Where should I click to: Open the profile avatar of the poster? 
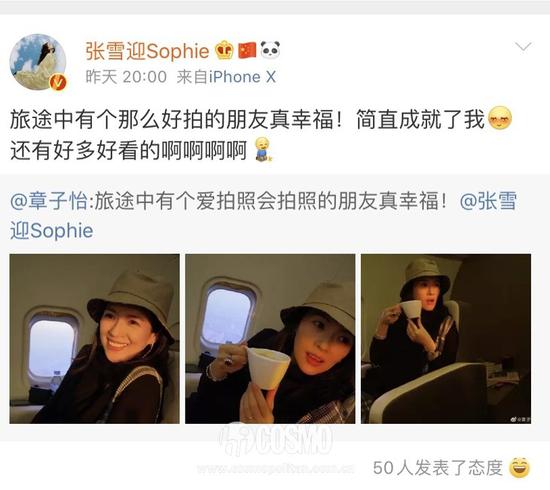point(38,62)
